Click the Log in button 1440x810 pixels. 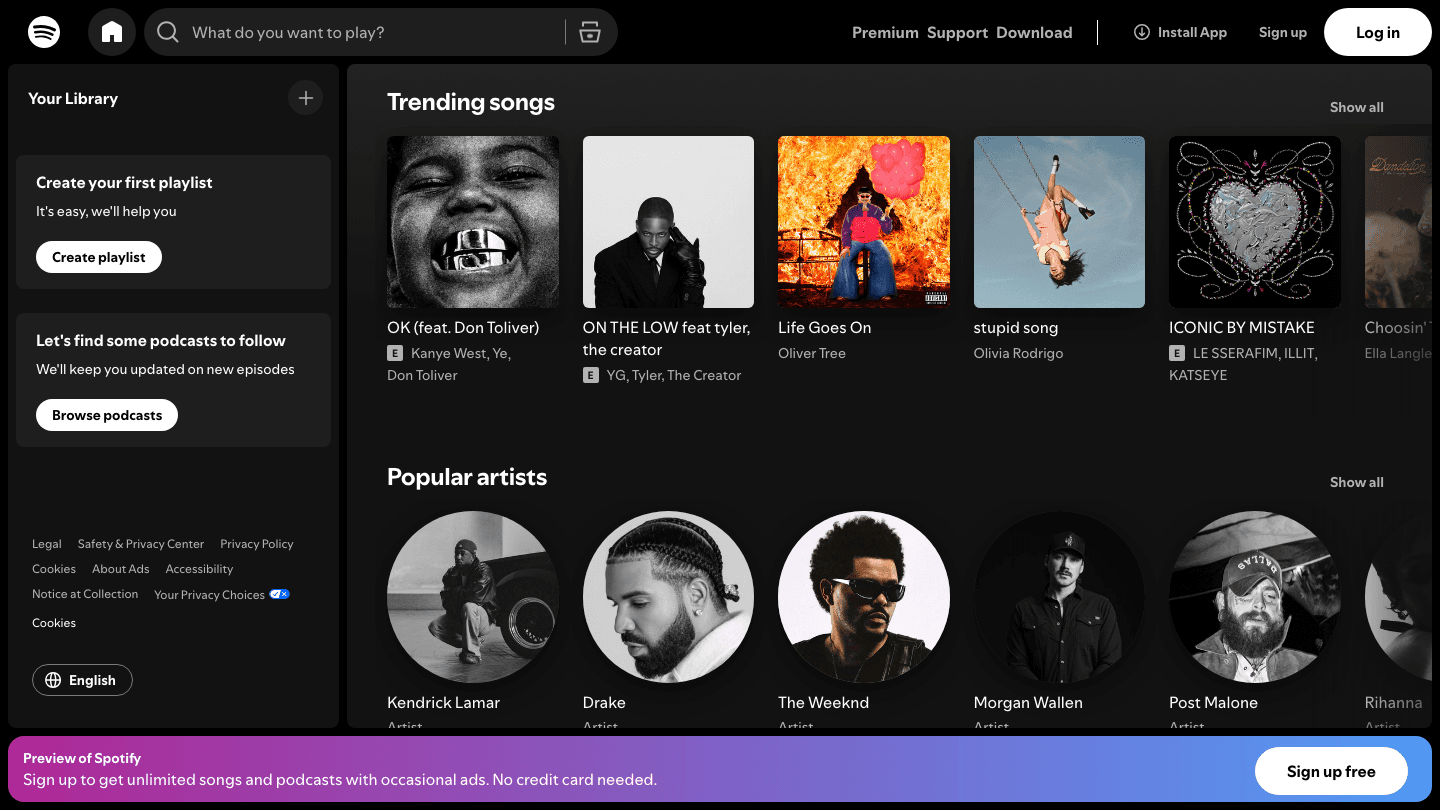1378,32
